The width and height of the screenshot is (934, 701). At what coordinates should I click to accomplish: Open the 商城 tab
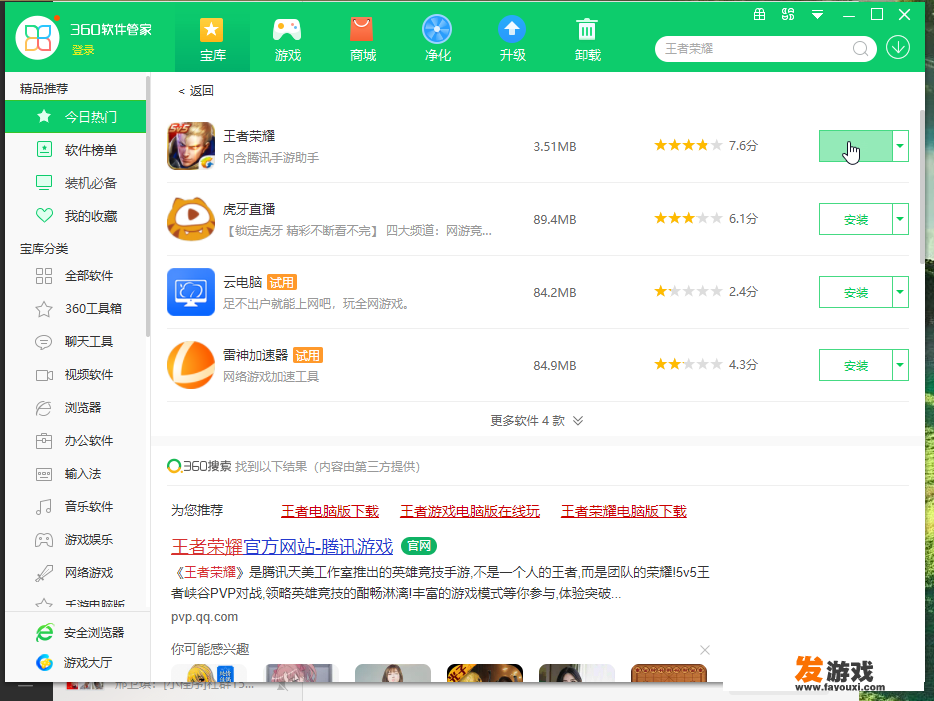click(362, 40)
